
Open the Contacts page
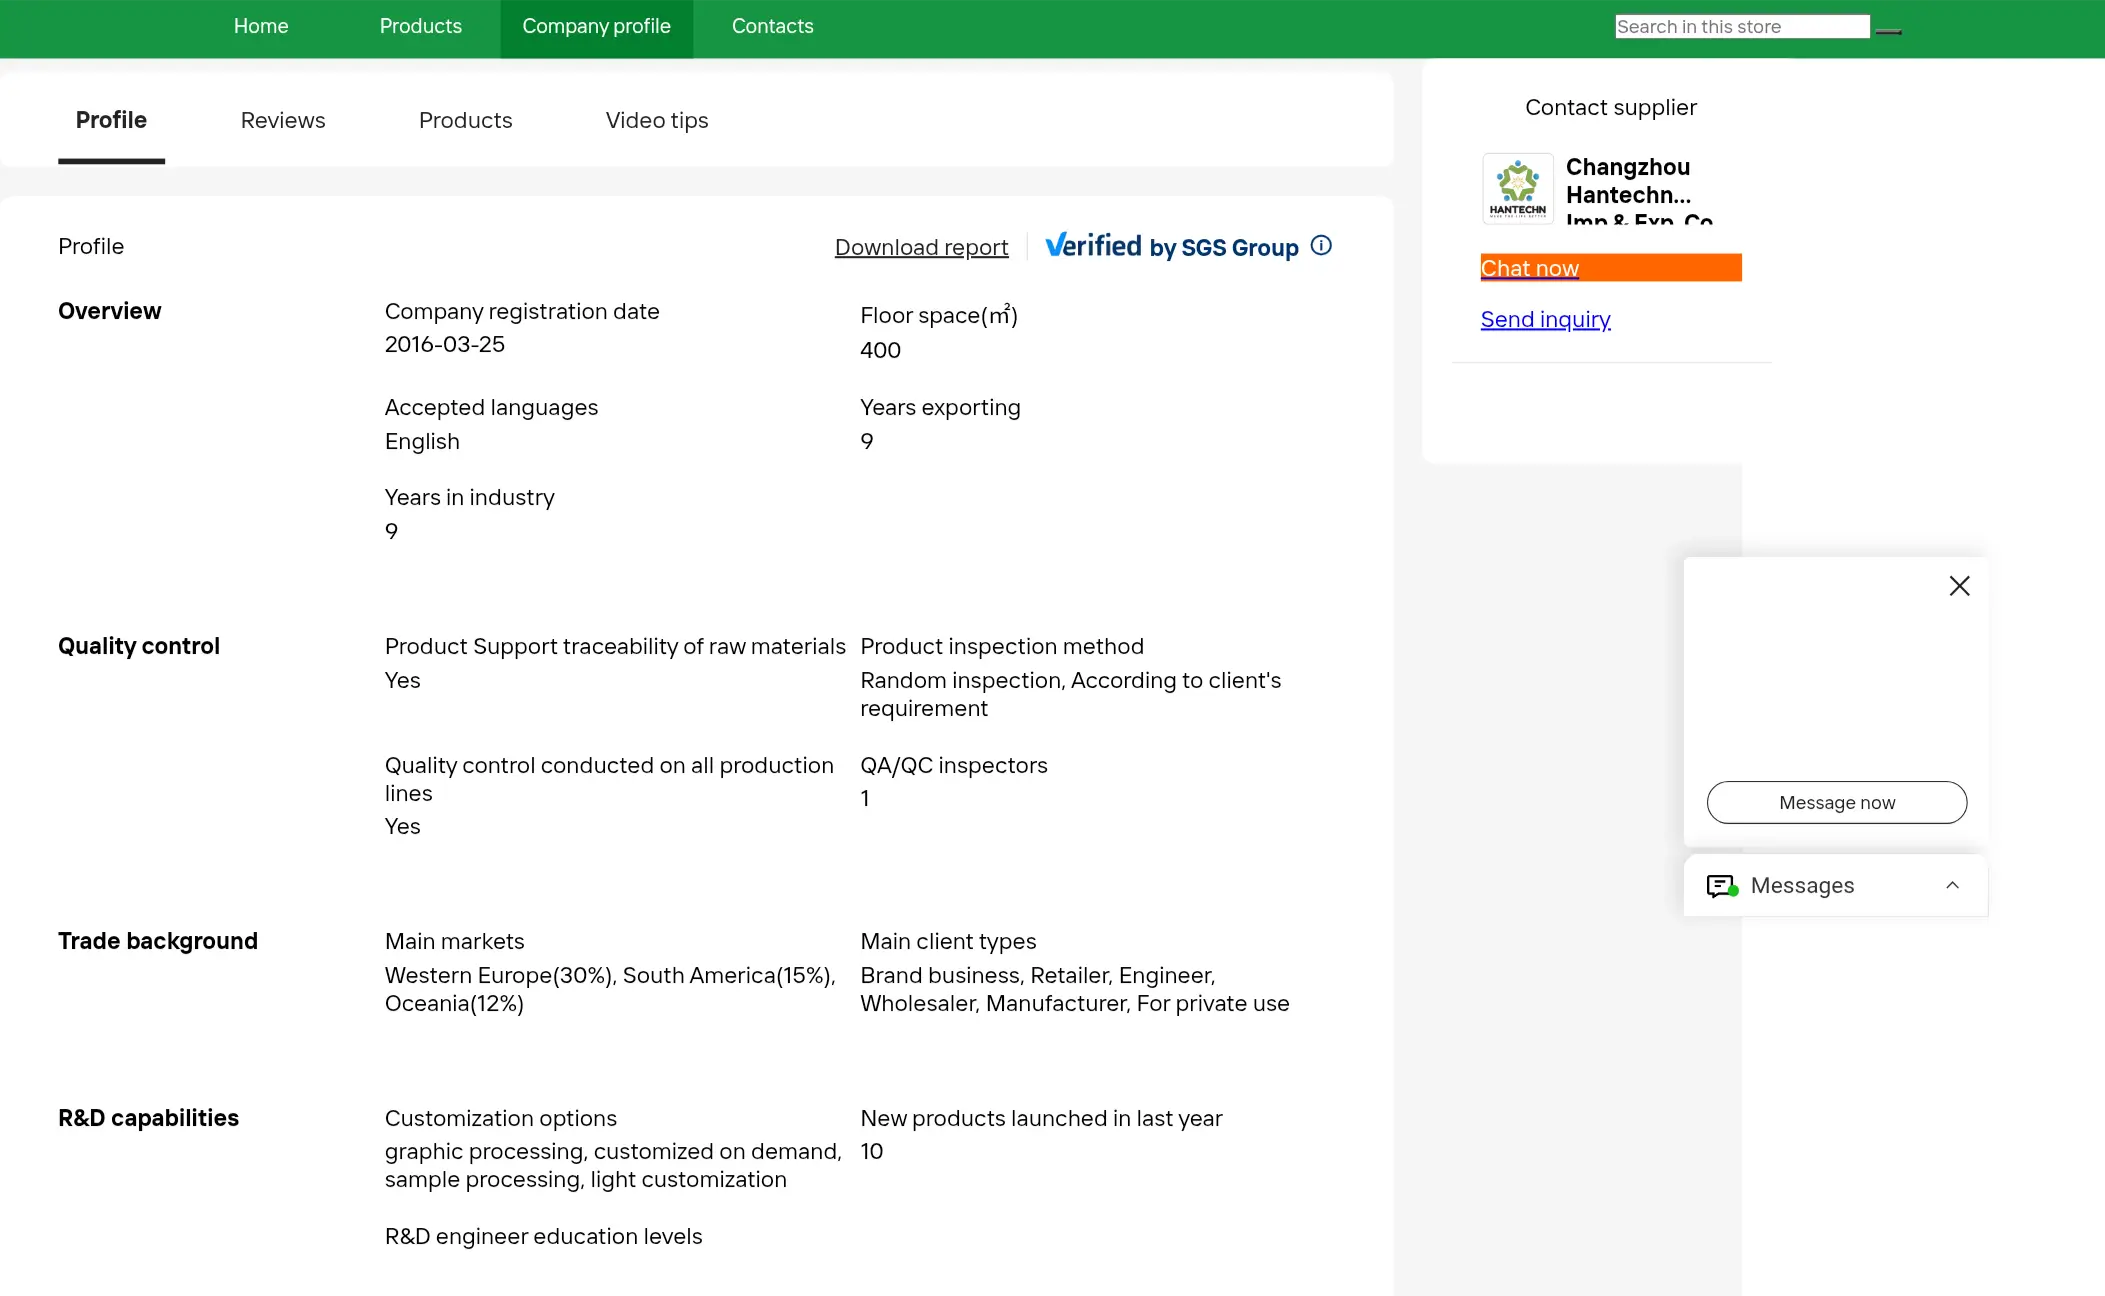coord(772,26)
